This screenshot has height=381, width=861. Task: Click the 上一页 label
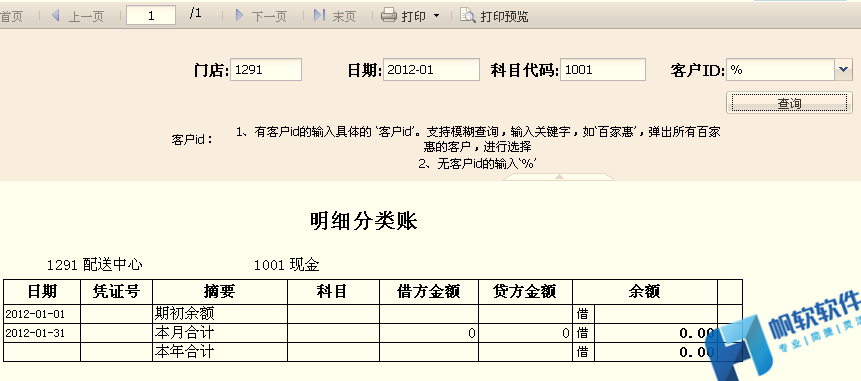pyautogui.click(x=86, y=16)
